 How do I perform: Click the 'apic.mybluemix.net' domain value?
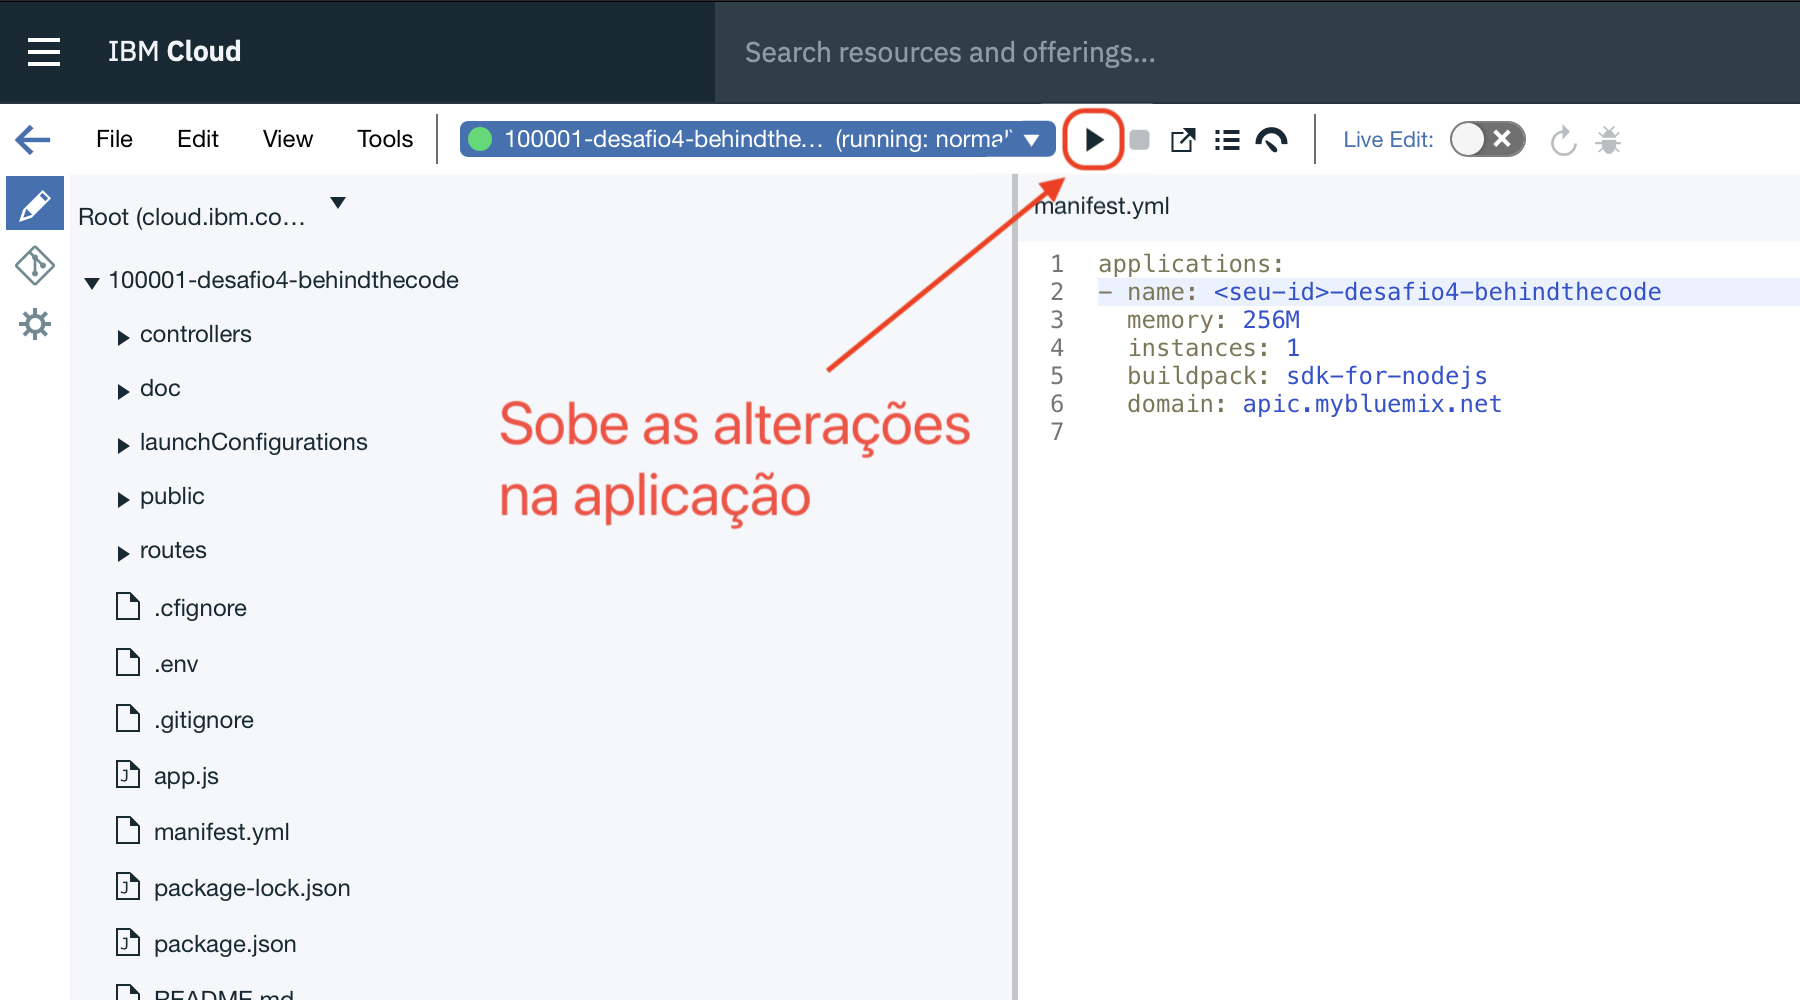[1372, 404]
